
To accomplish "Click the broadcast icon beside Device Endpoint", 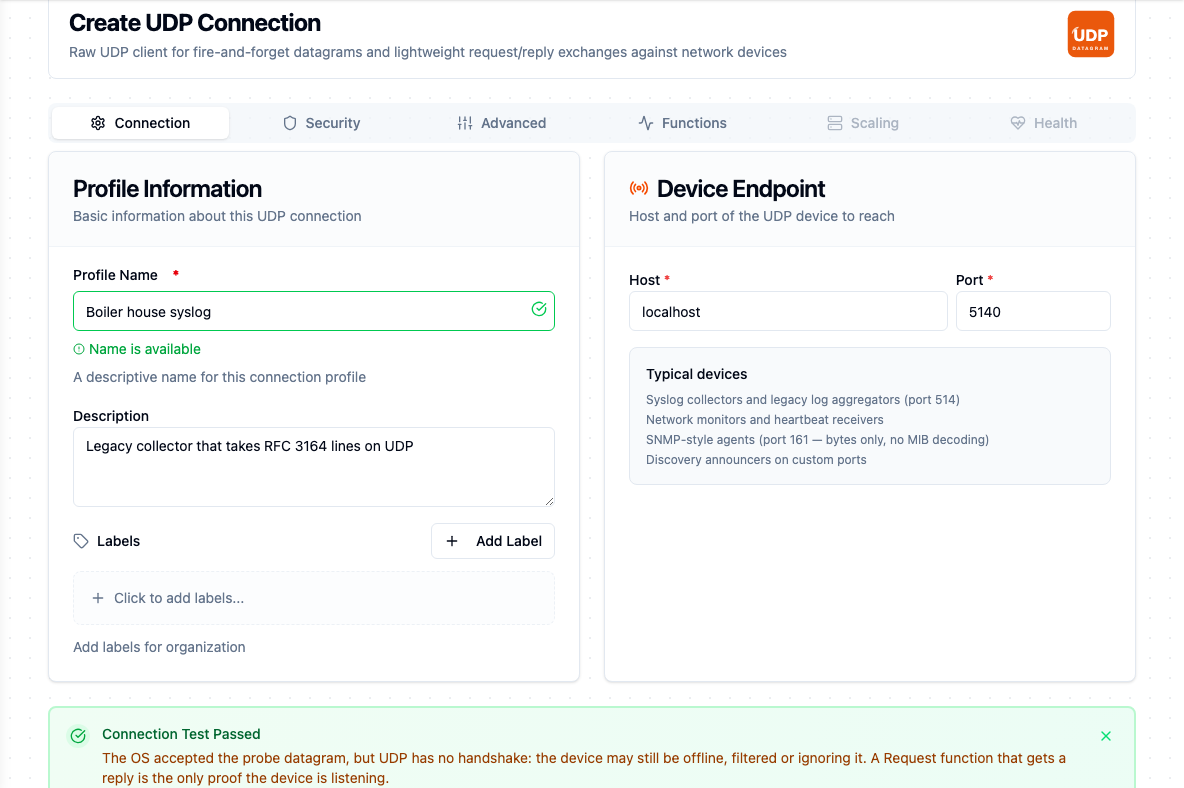I will (x=639, y=188).
